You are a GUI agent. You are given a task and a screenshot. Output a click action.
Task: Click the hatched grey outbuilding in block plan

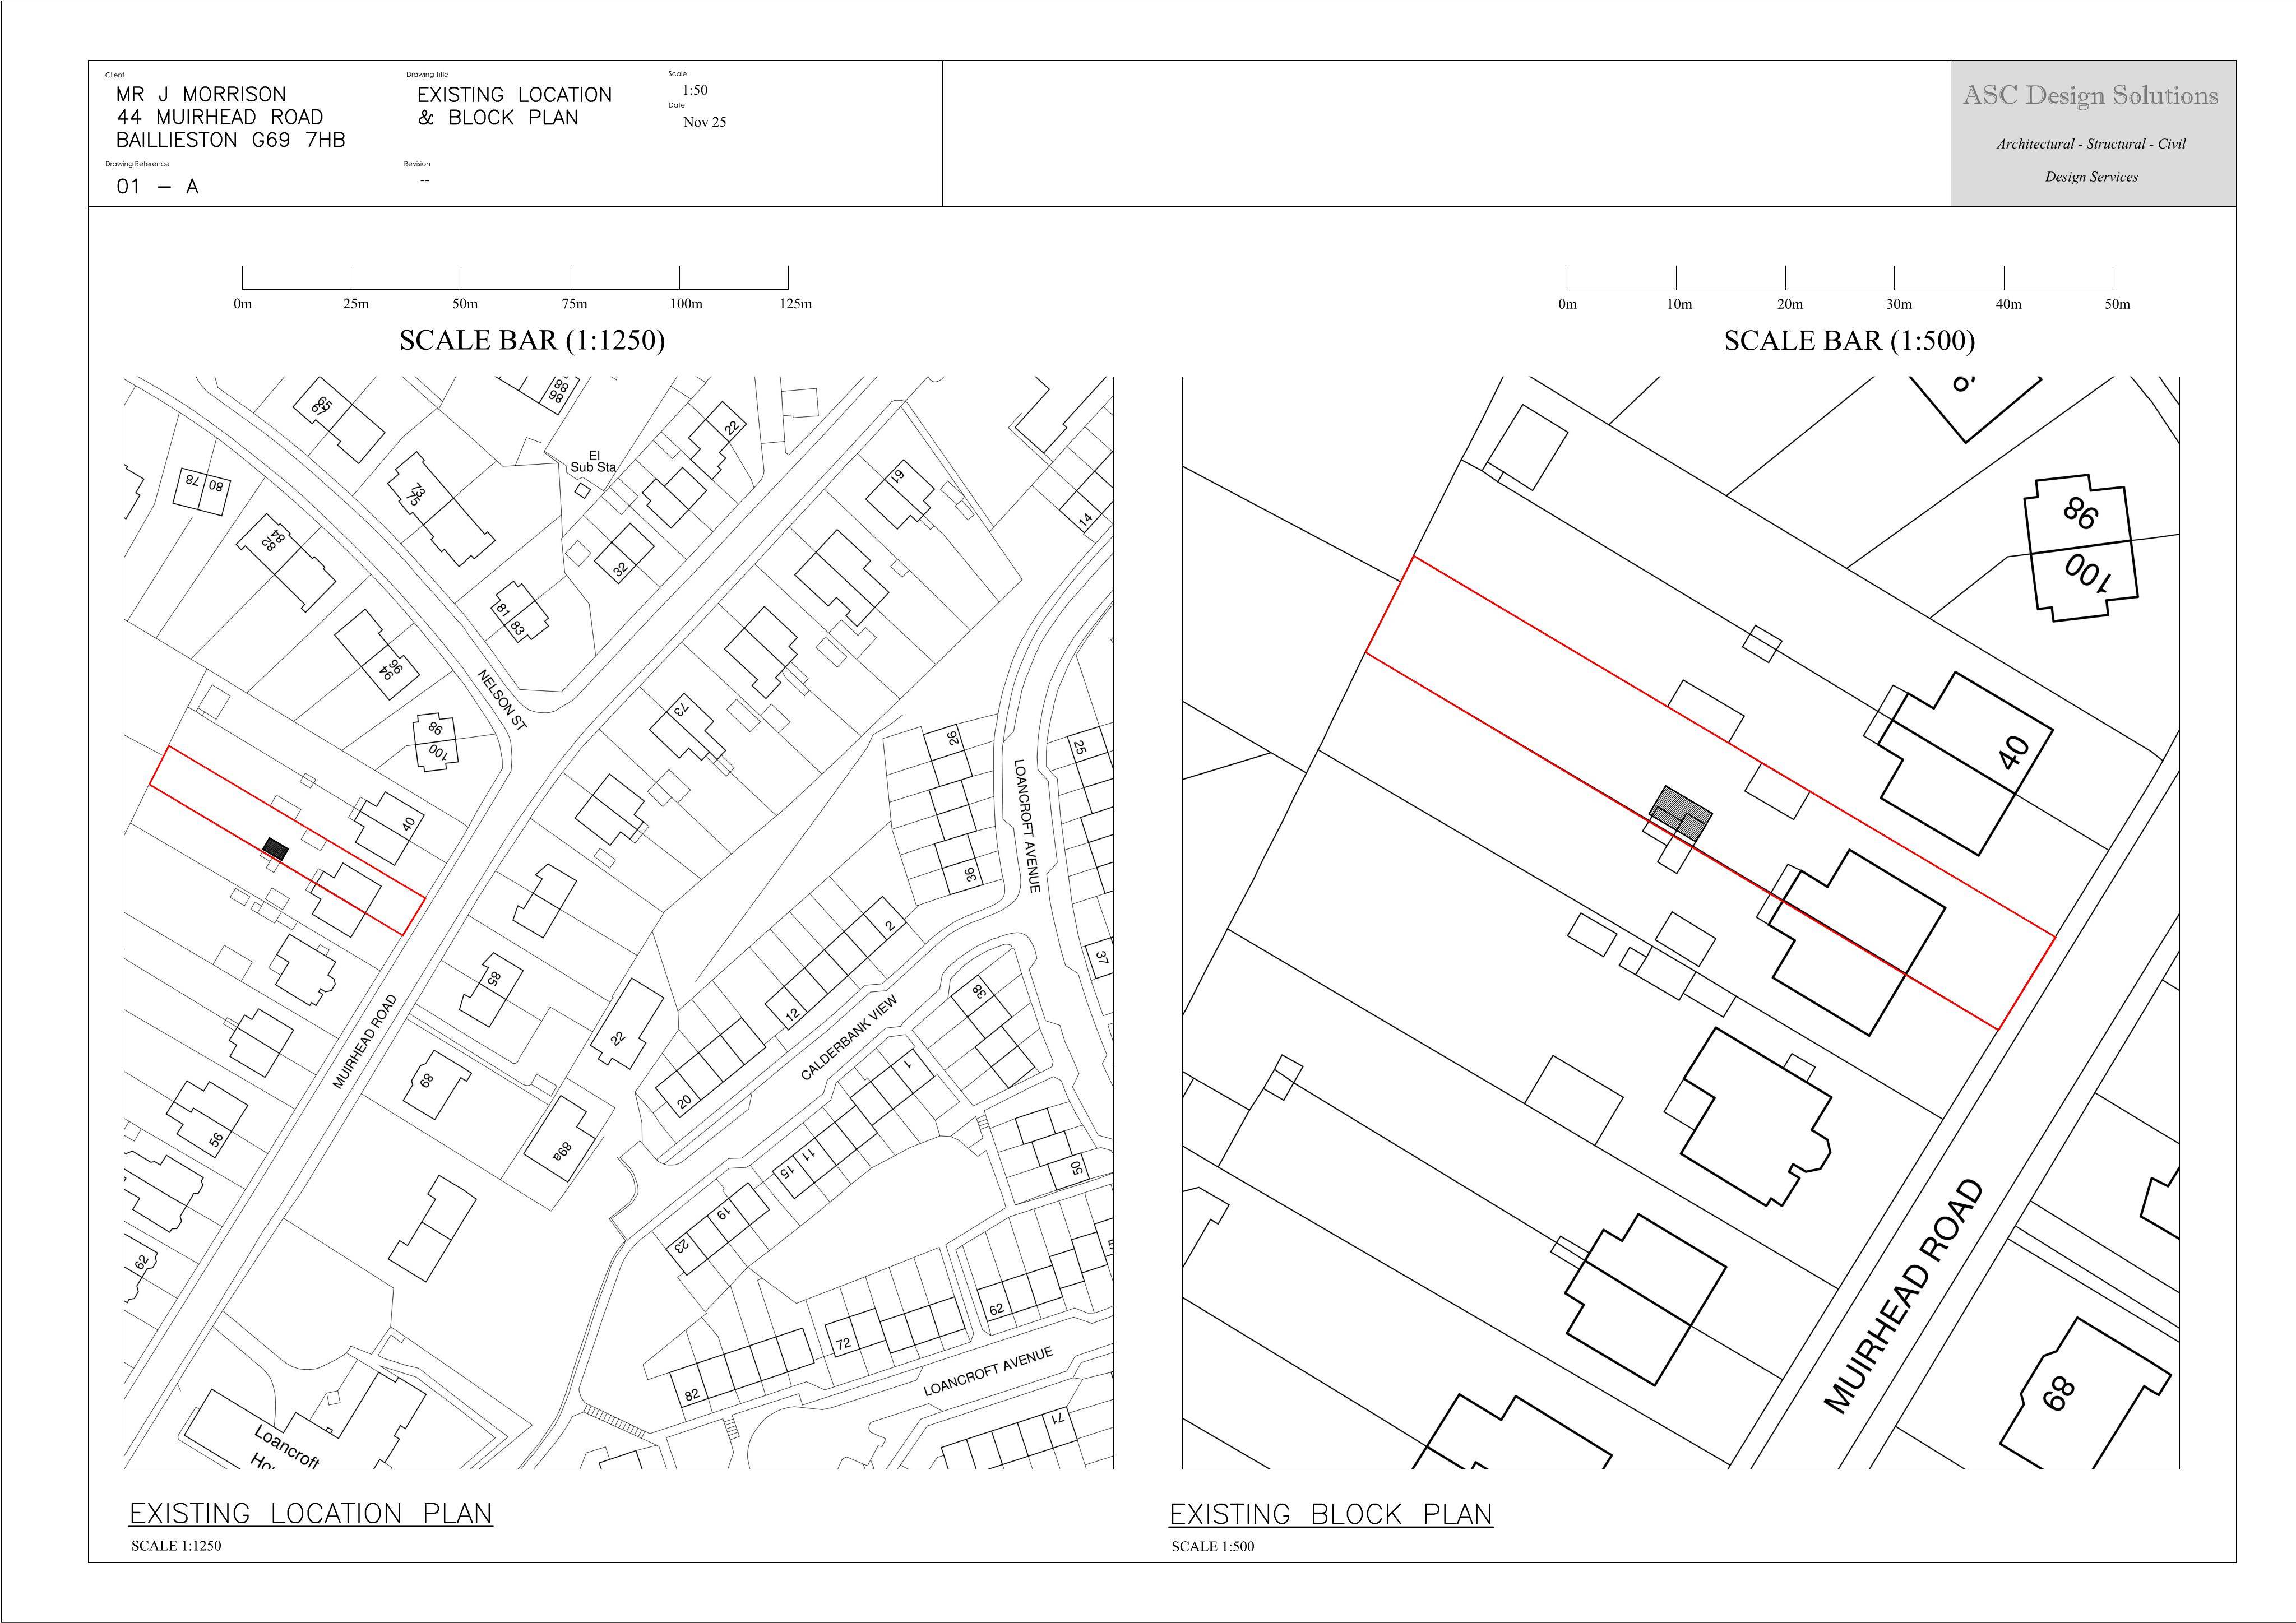pos(1681,813)
